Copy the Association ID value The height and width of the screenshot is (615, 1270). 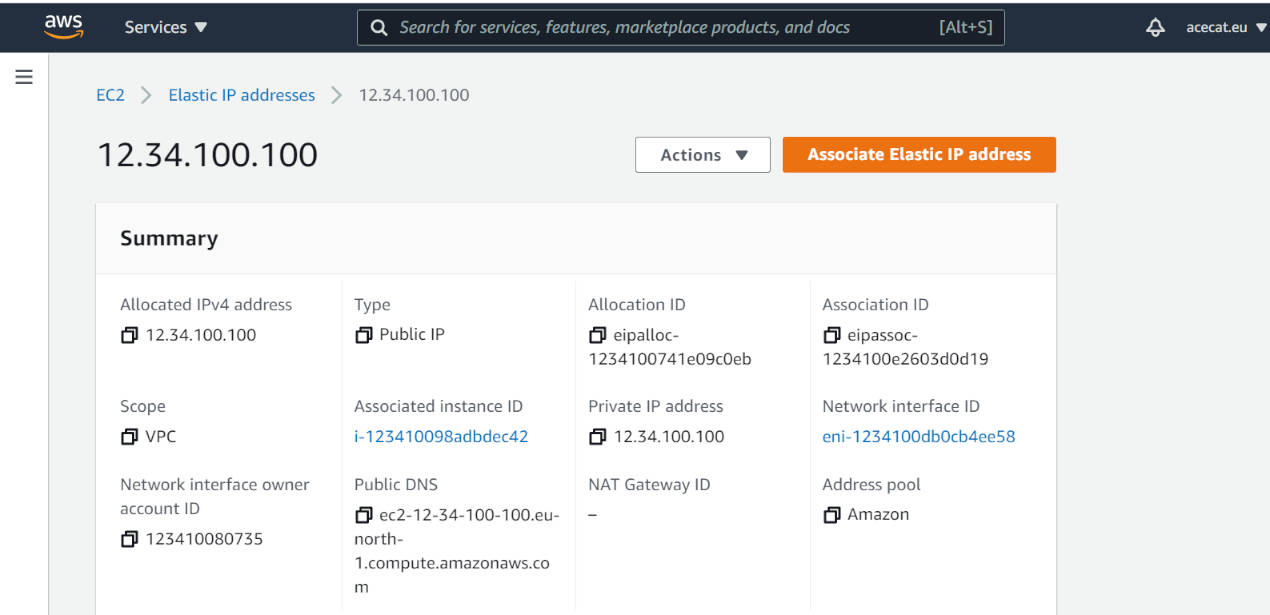tap(831, 335)
